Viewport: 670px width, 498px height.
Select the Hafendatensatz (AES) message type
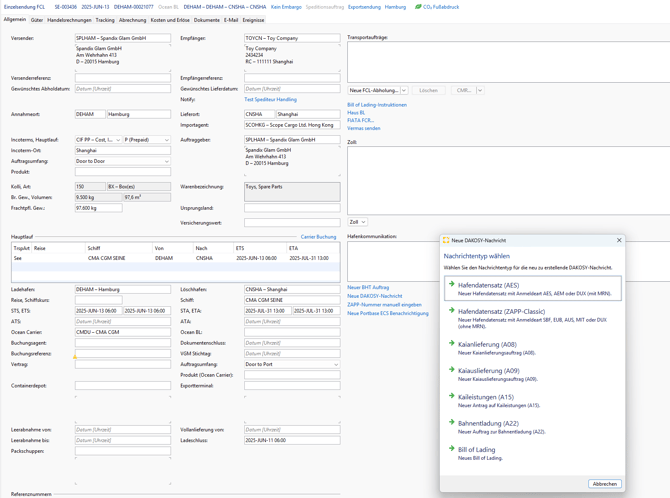pos(533,289)
